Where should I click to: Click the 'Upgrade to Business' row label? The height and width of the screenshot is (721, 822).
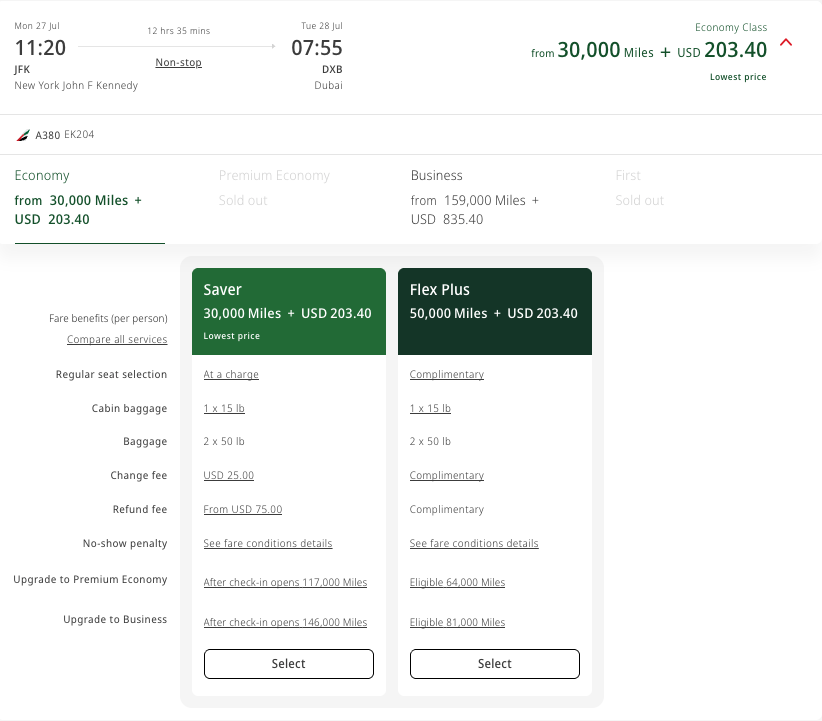(x=115, y=619)
